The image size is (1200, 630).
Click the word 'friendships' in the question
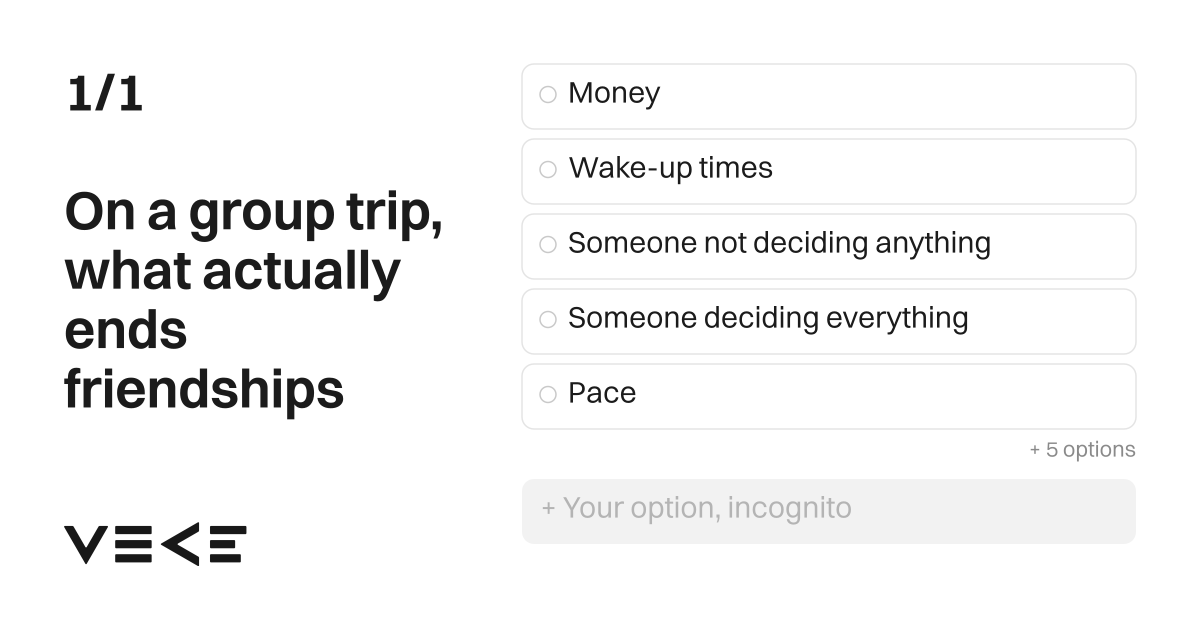205,391
